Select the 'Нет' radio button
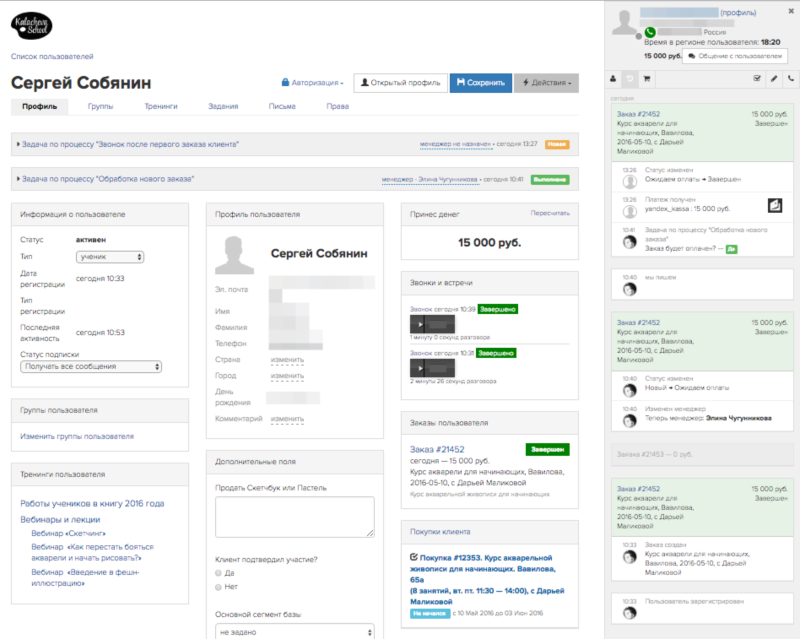This screenshot has width=800, height=639. click(218, 587)
